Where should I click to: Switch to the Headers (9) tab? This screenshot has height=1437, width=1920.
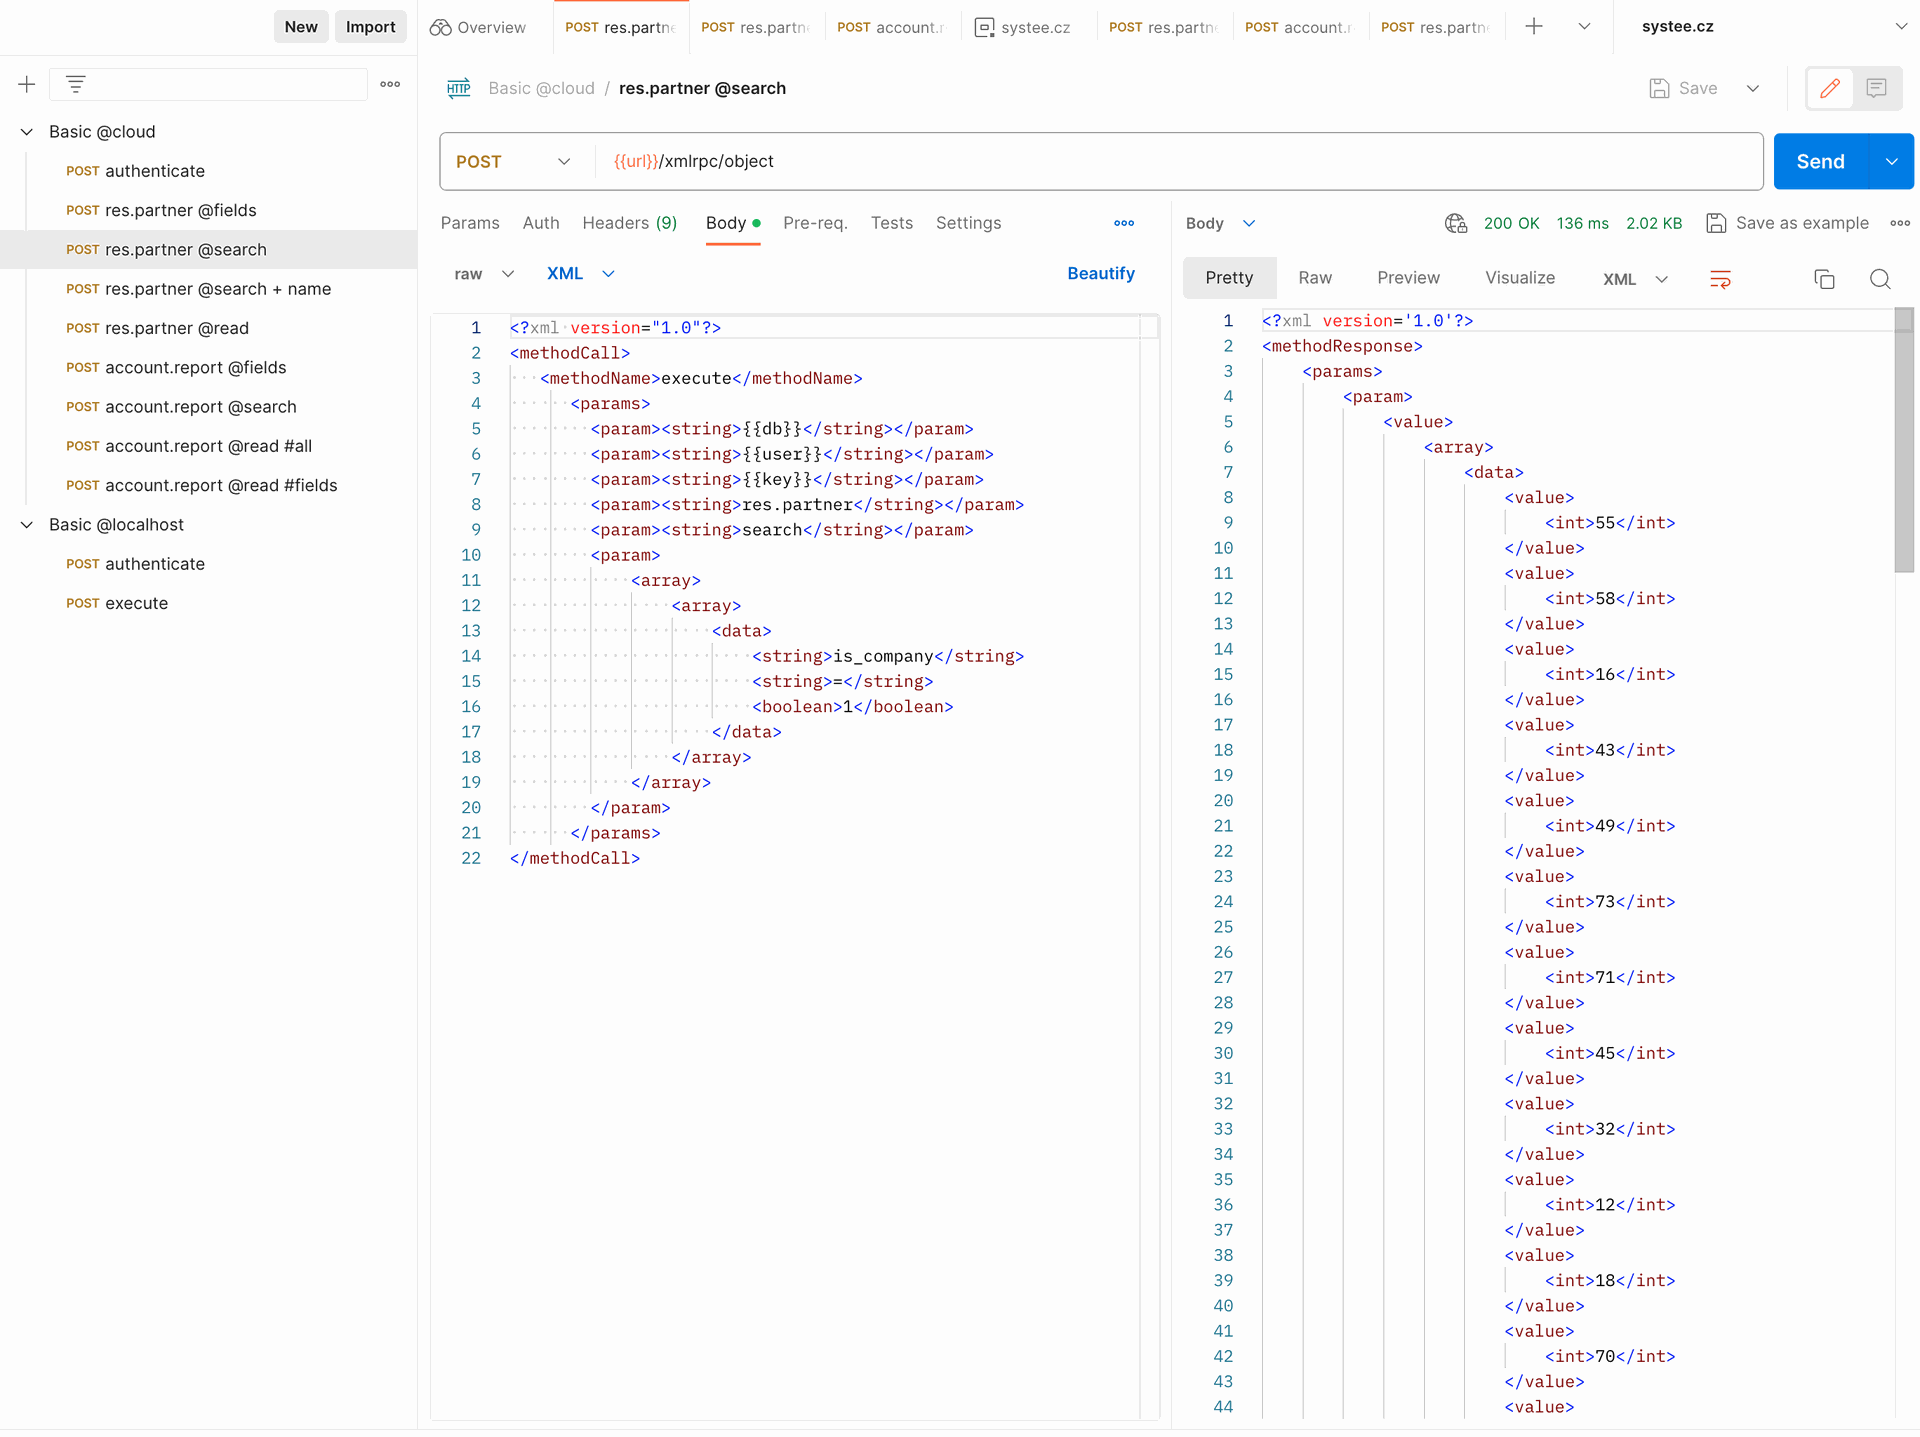tap(629, 223)
